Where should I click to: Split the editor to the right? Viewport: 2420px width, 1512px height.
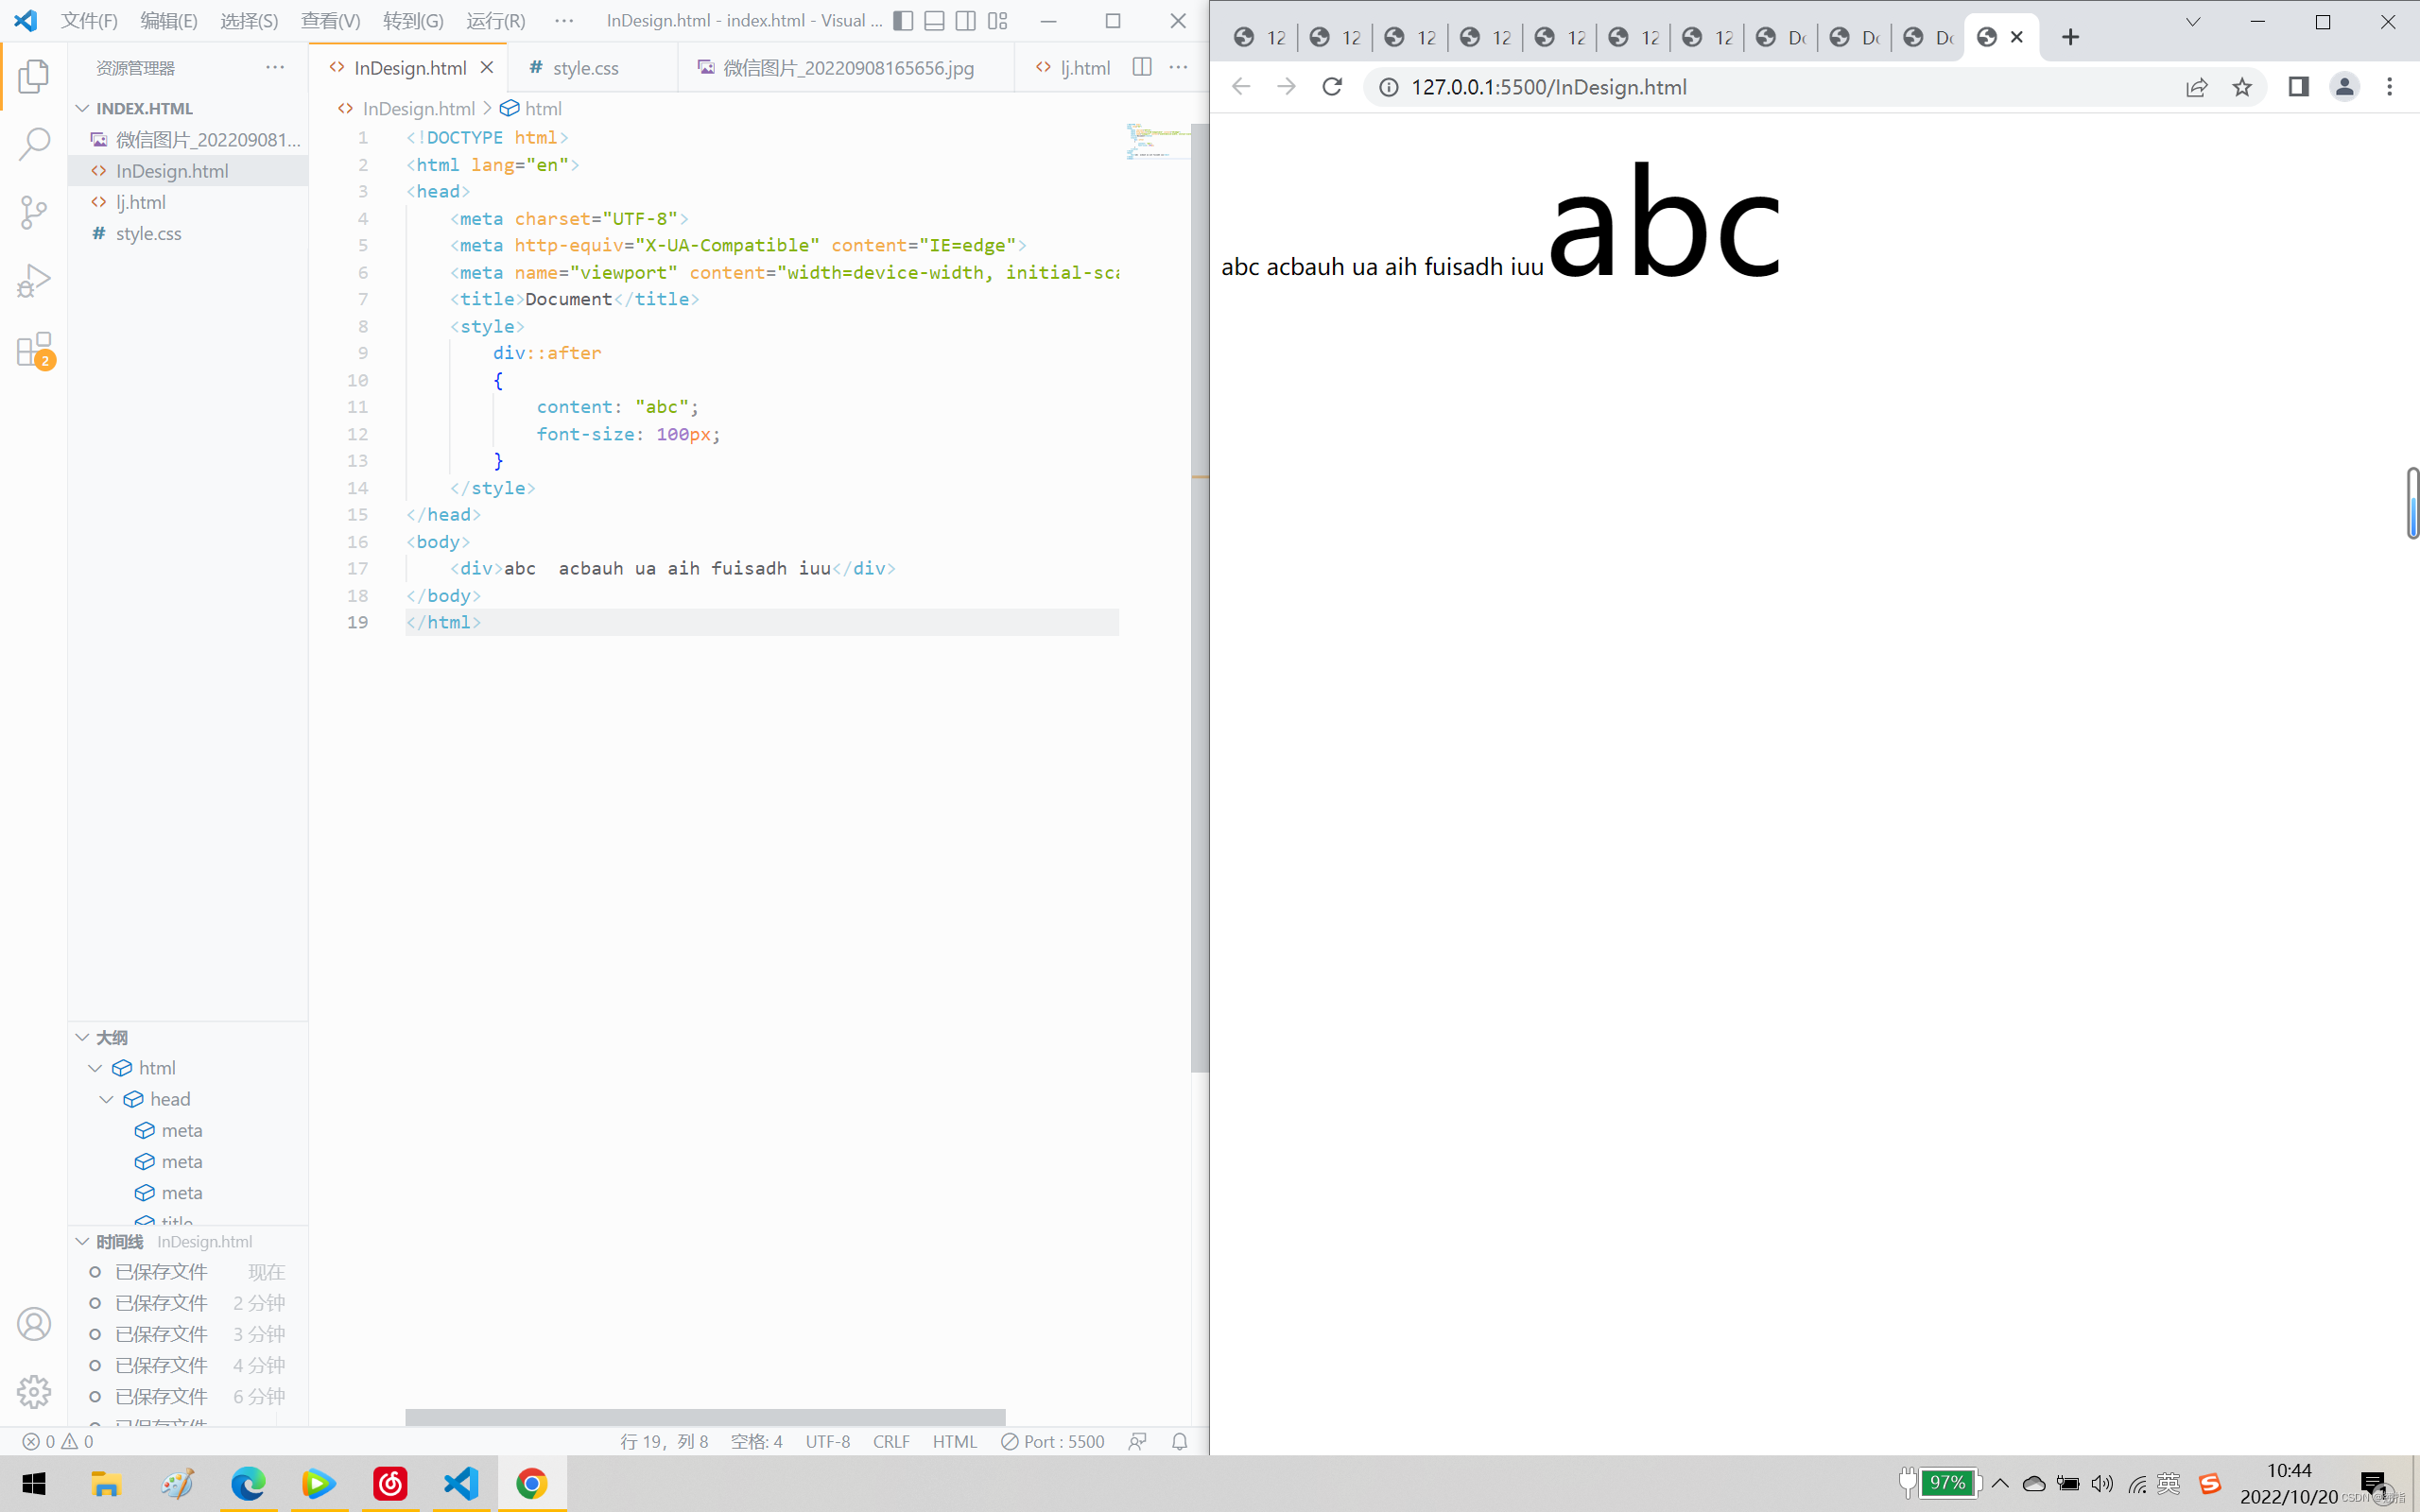pyautogui.click(x=1141, y=67)
